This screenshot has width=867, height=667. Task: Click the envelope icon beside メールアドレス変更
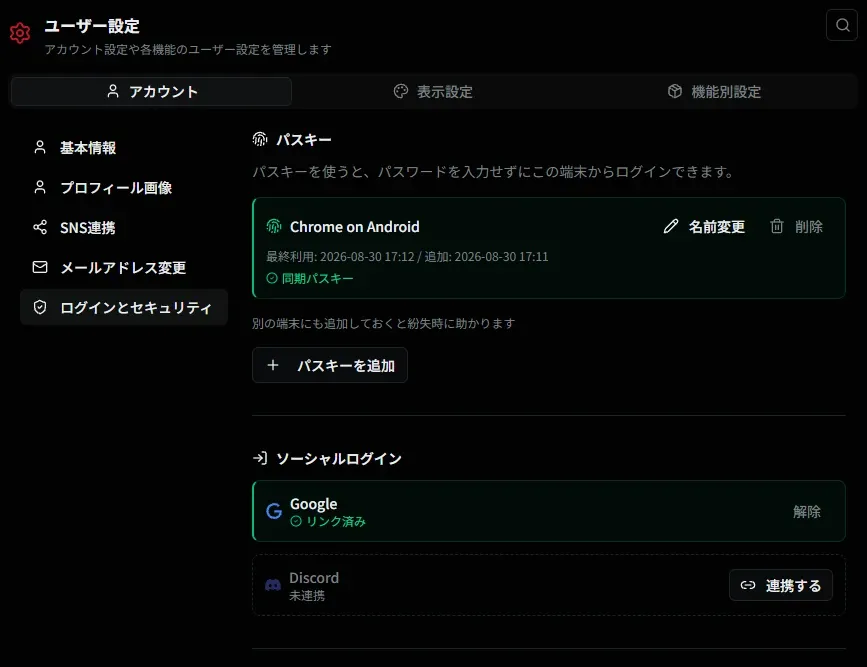40,267
